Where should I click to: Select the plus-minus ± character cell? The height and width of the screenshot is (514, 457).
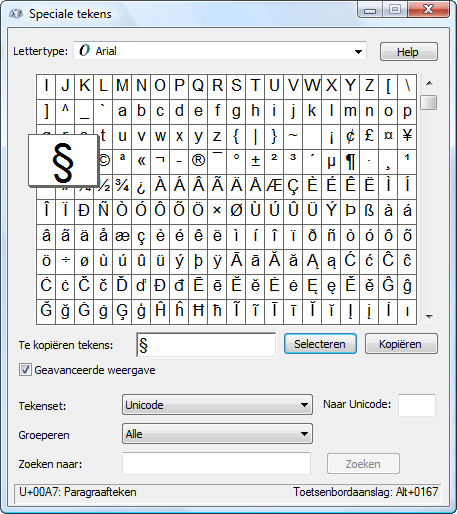255,162
